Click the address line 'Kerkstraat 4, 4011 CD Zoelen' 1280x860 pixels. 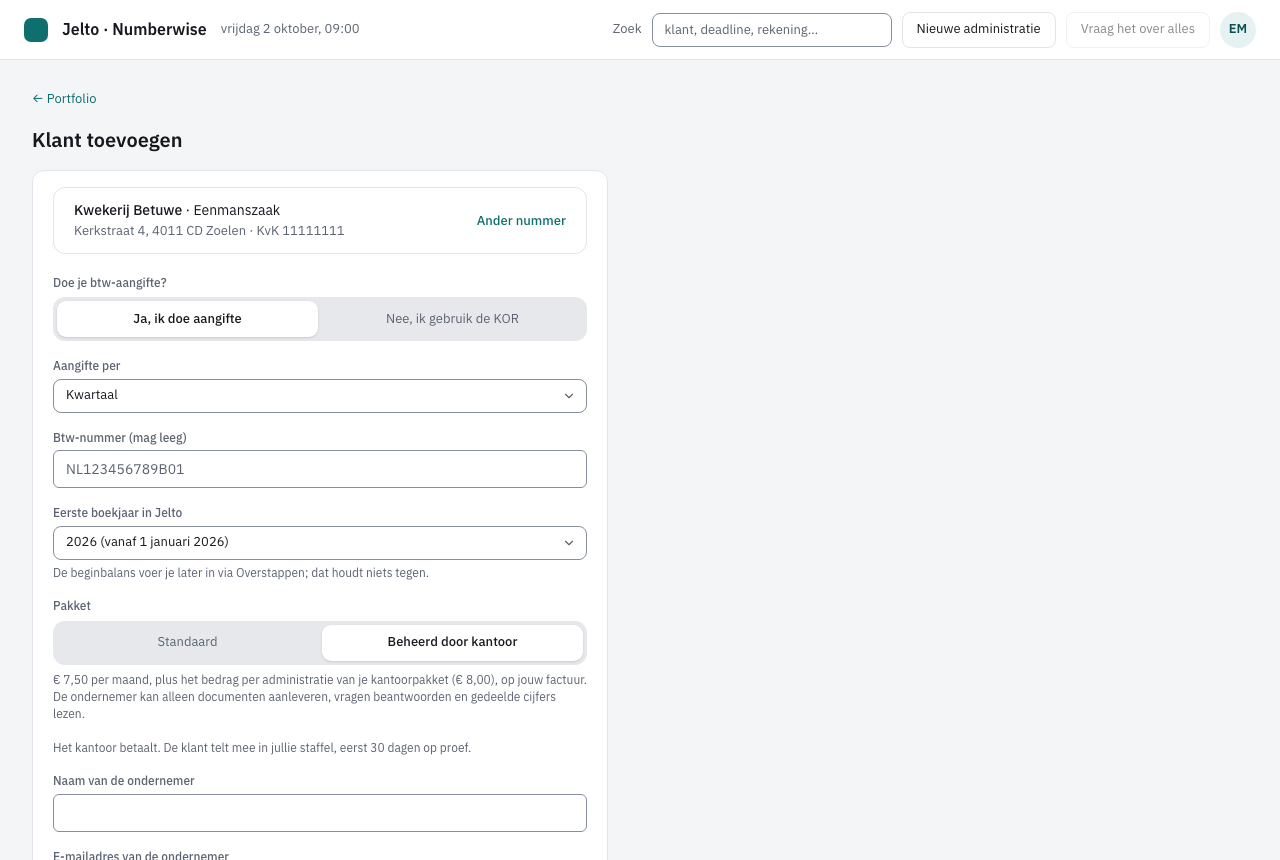160,231
